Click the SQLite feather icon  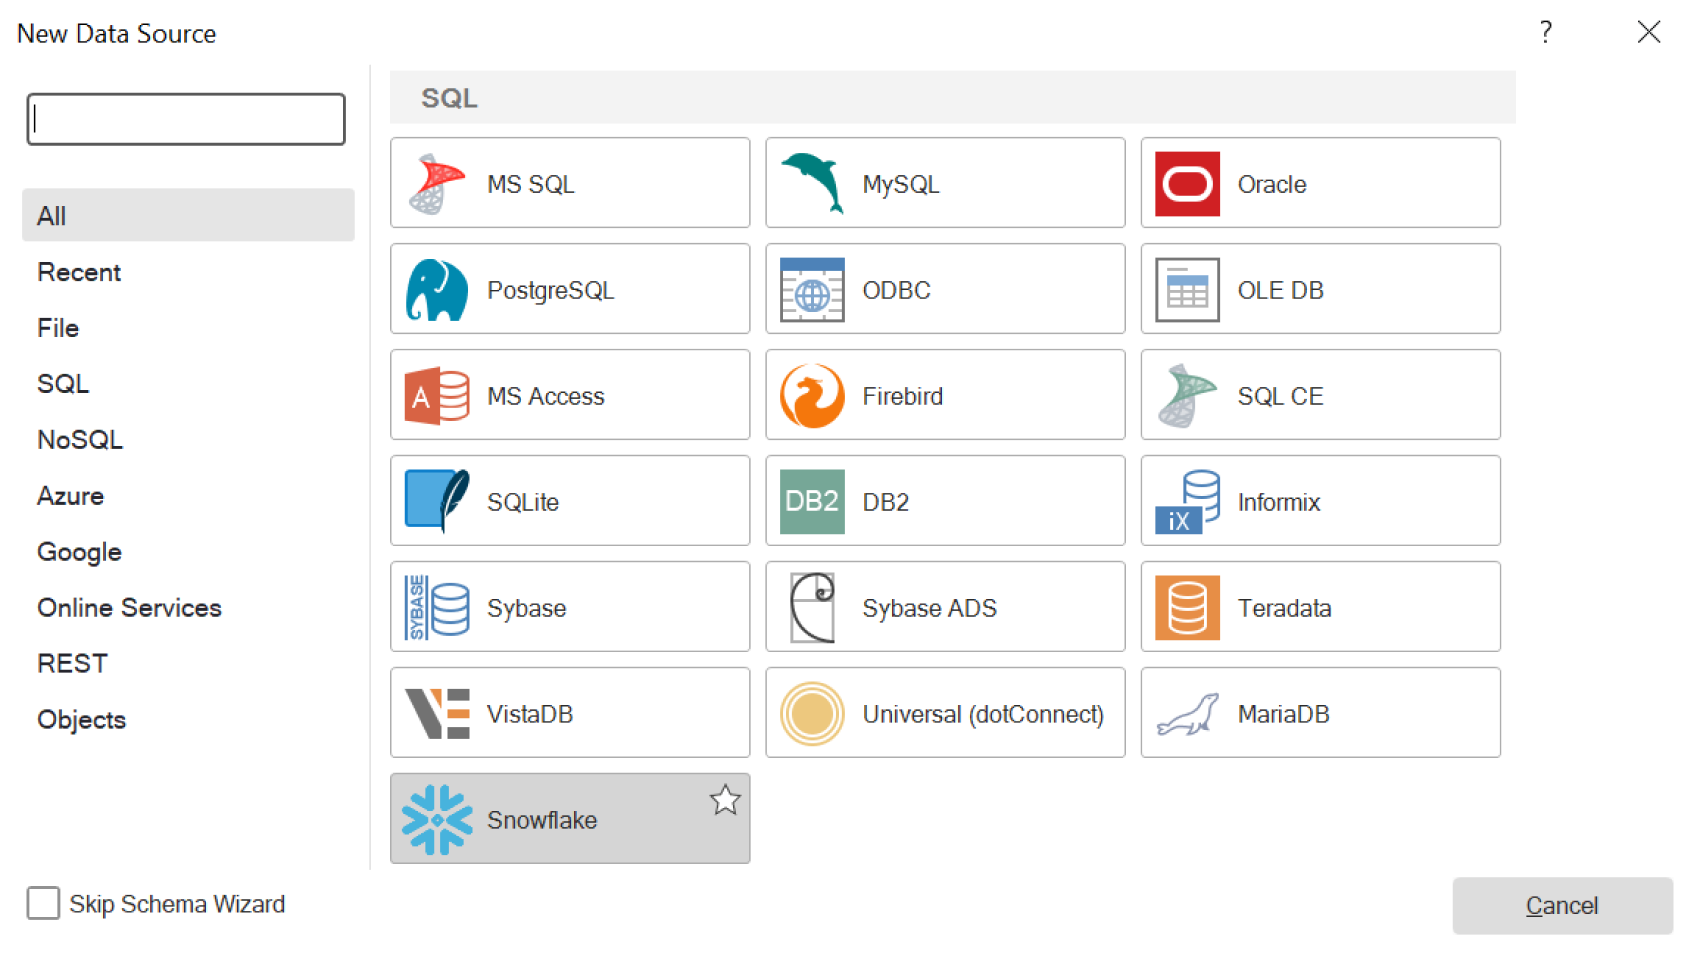click(437, 501)
